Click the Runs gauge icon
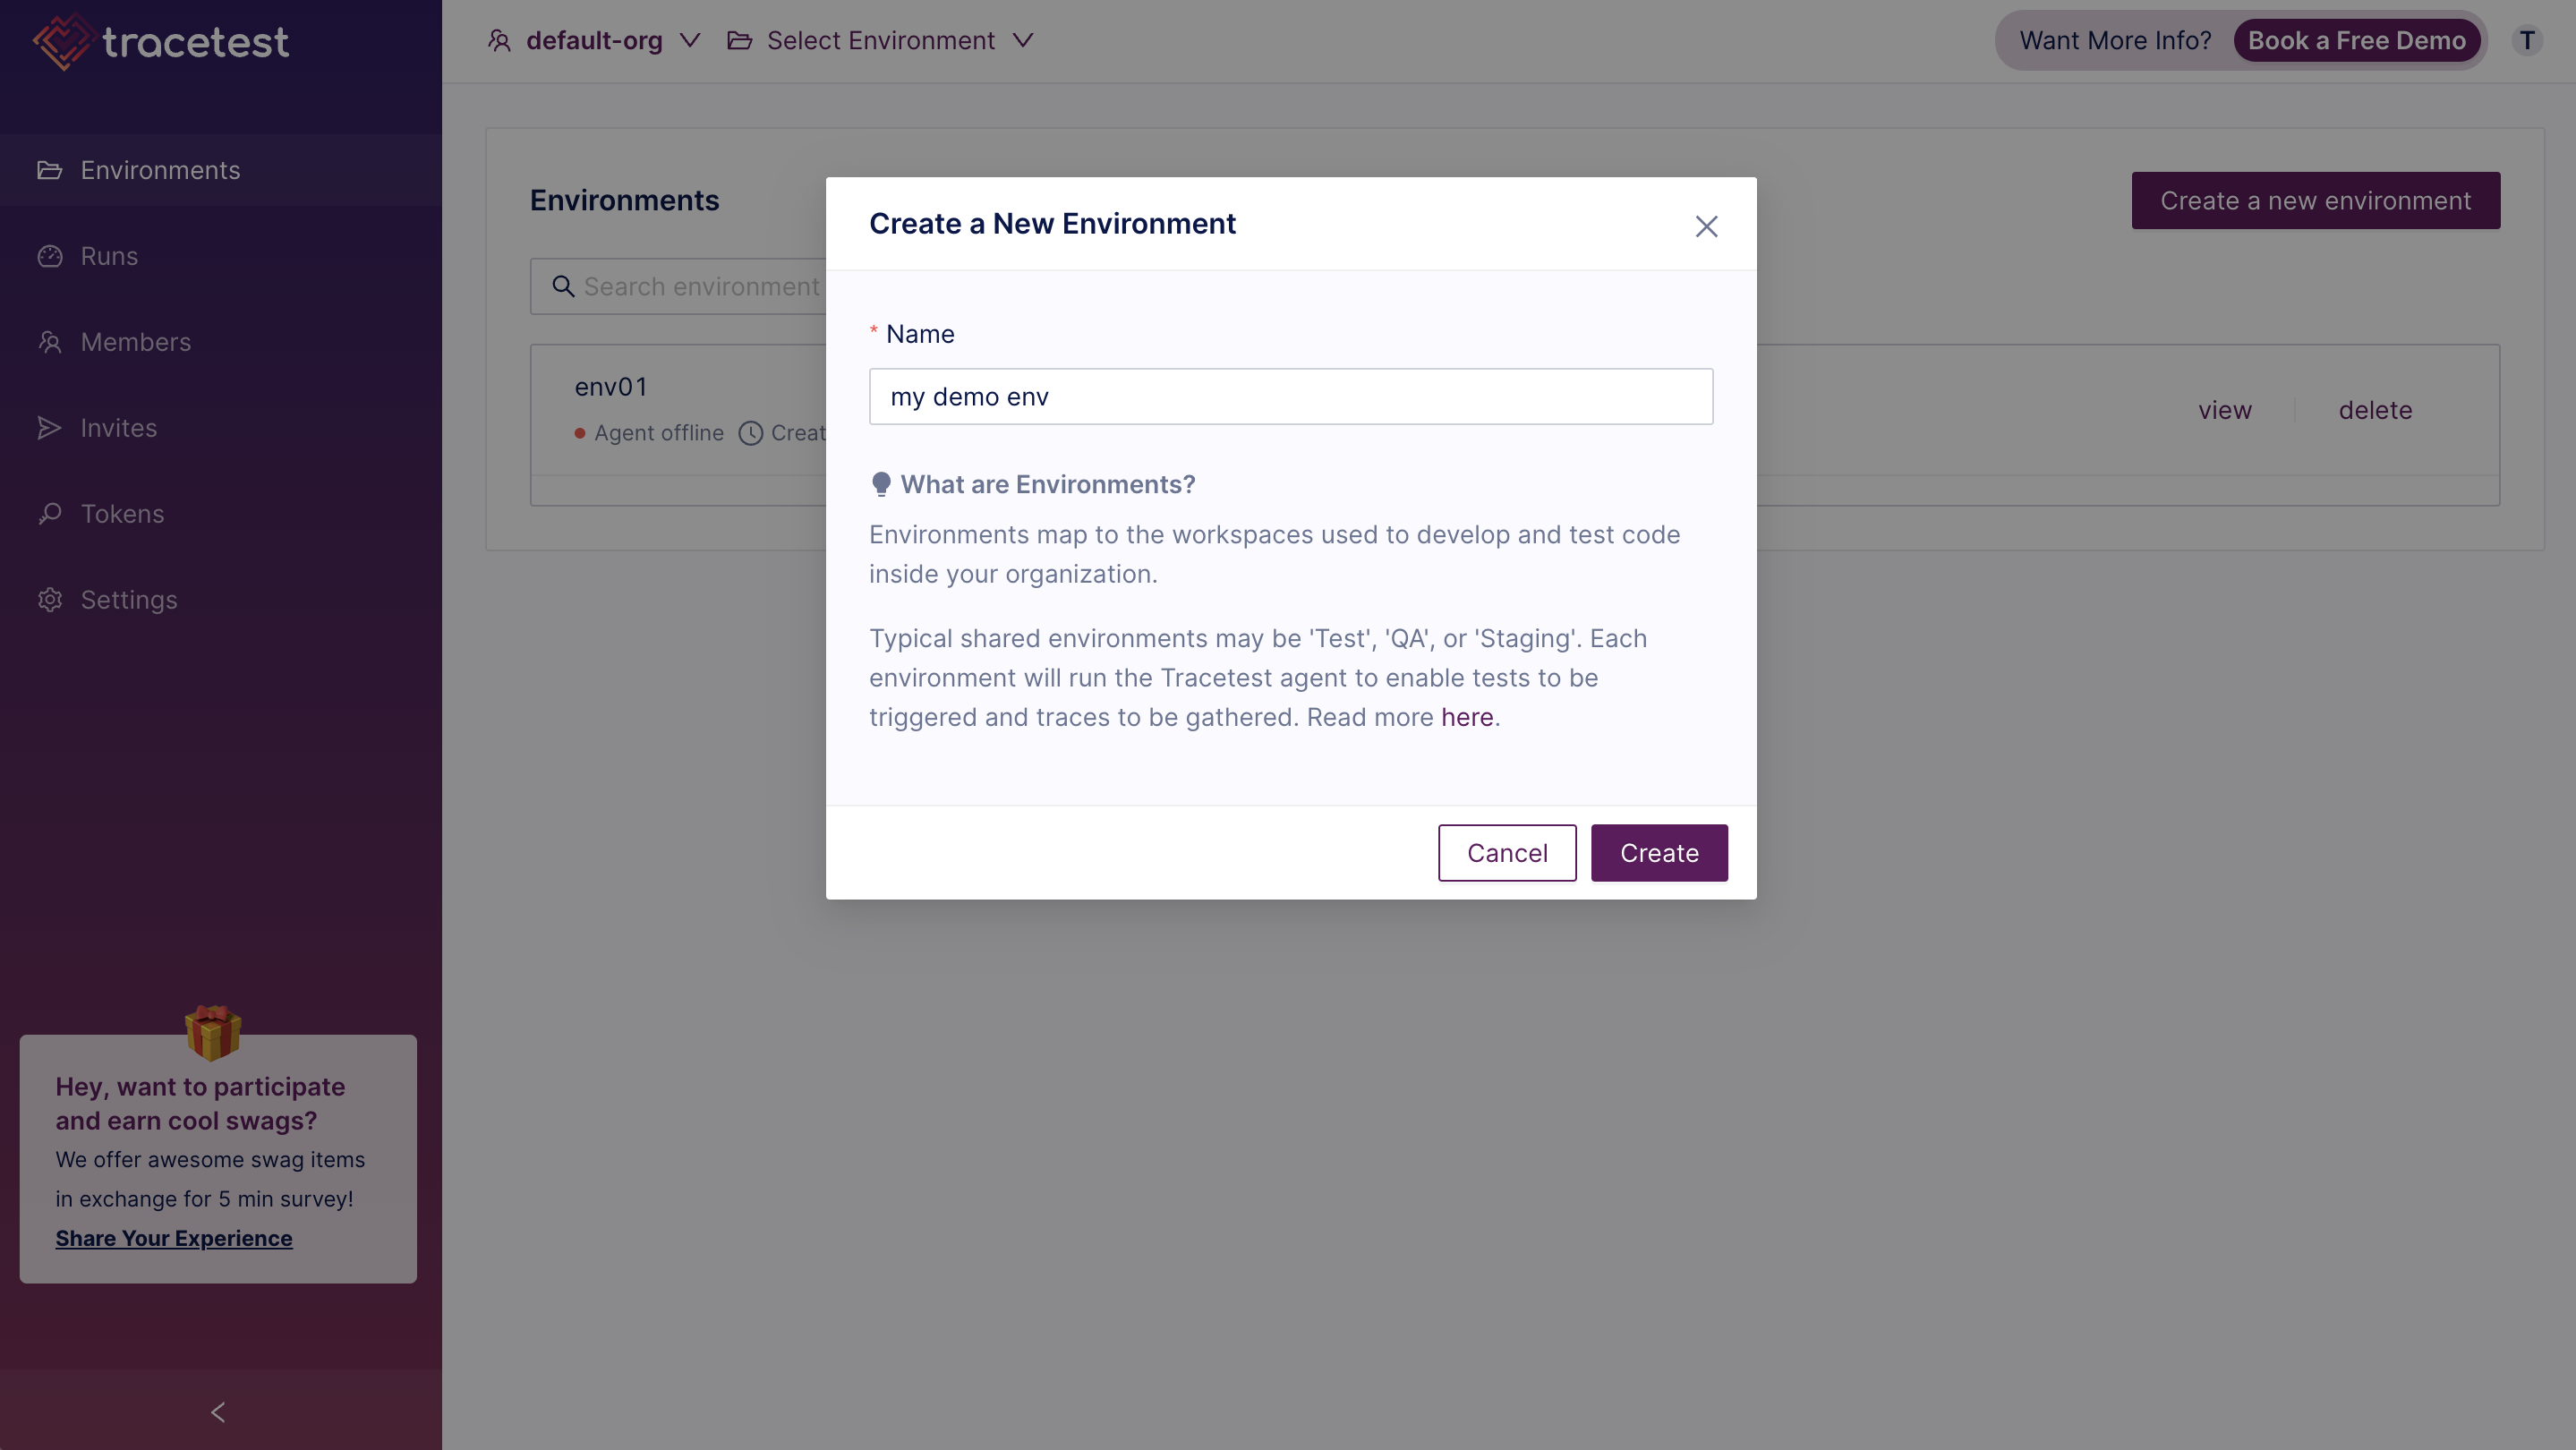The width and height of the screenshot is (2576, 1450). point(49,256)
